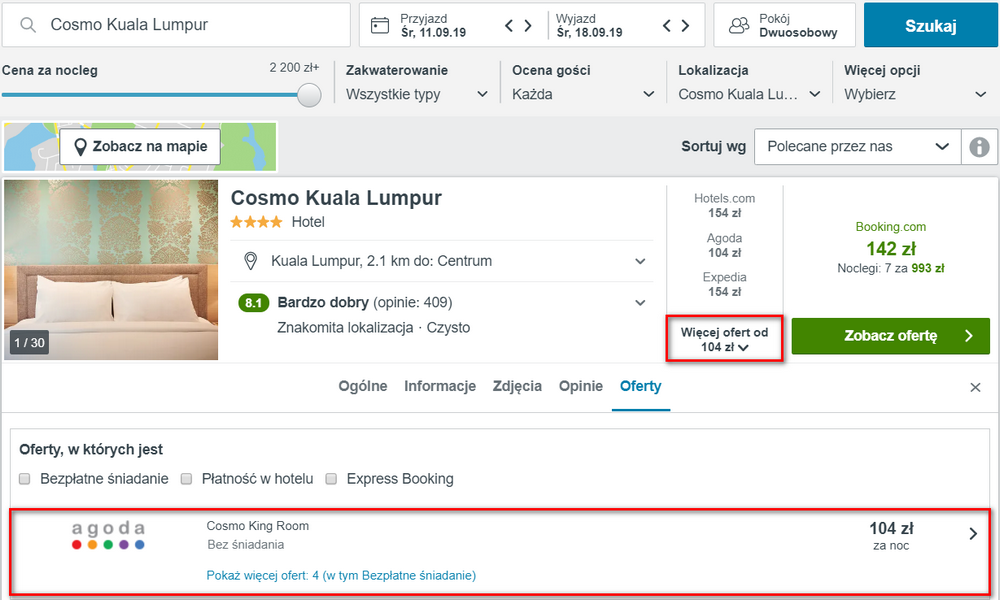The image size is (1000, 600).
Task: Click the Pokój guests icon
Action: [739, 26]
